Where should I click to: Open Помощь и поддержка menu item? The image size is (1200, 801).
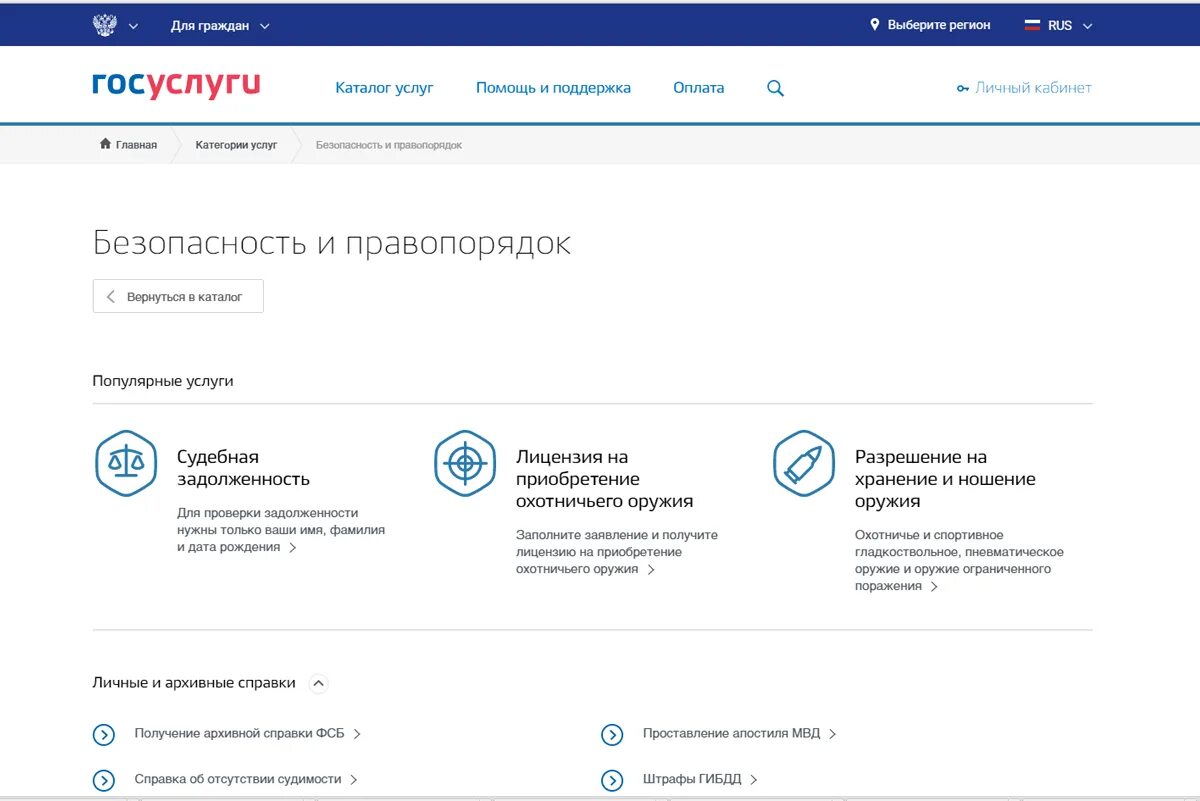coord(553,88)
